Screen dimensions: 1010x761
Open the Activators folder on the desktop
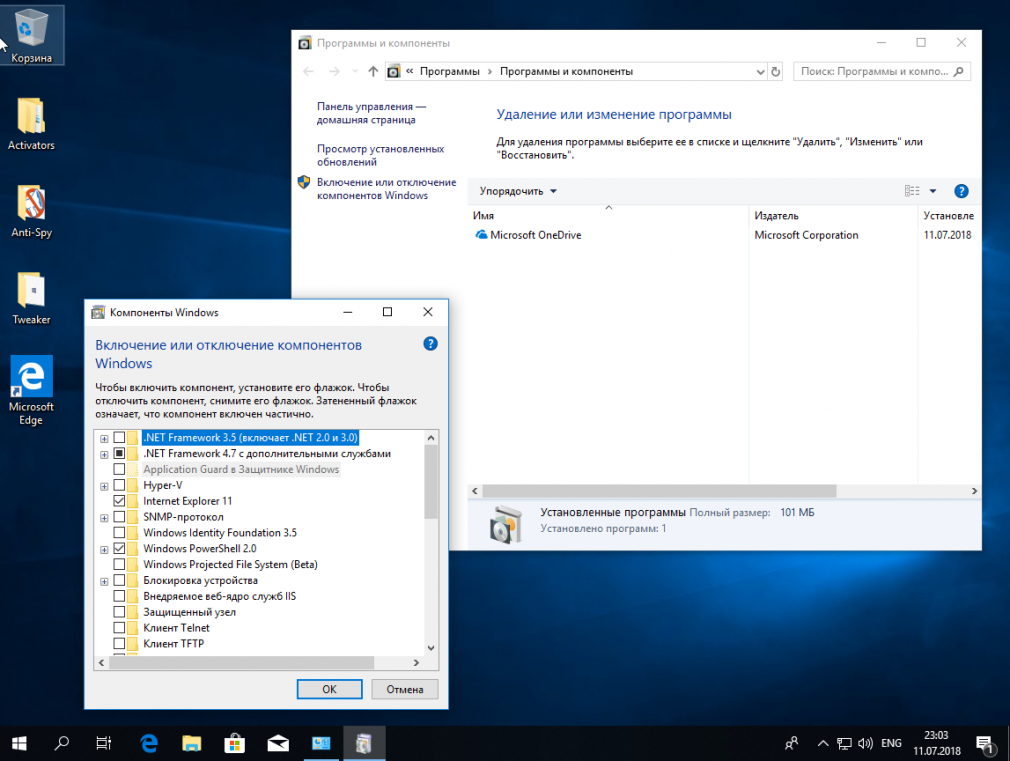pyautogui.click(x=31, y=124)
